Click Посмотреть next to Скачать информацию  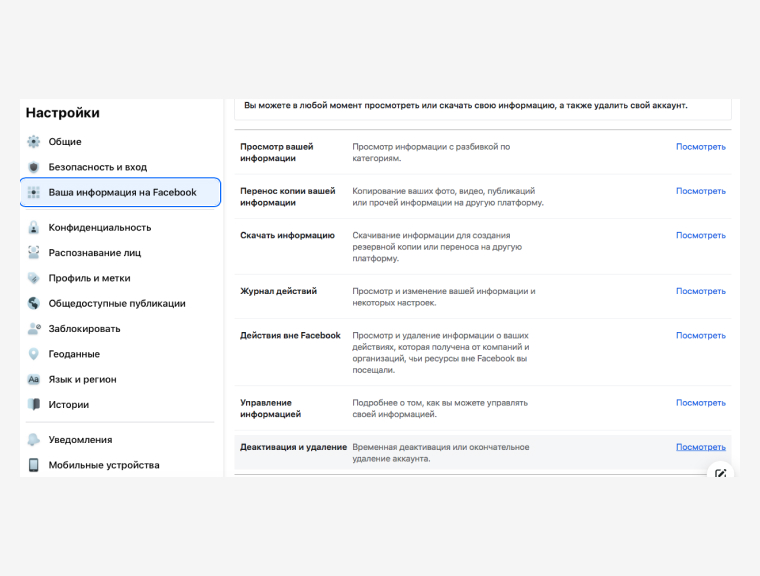click(x=700, y=236)
